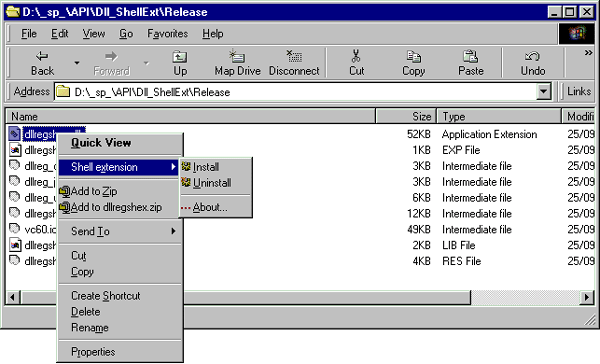Image resolution: width=600 pixels, height=364 pixels.
Task: Choose Create Shortcut in context menu
Action: 120,296
